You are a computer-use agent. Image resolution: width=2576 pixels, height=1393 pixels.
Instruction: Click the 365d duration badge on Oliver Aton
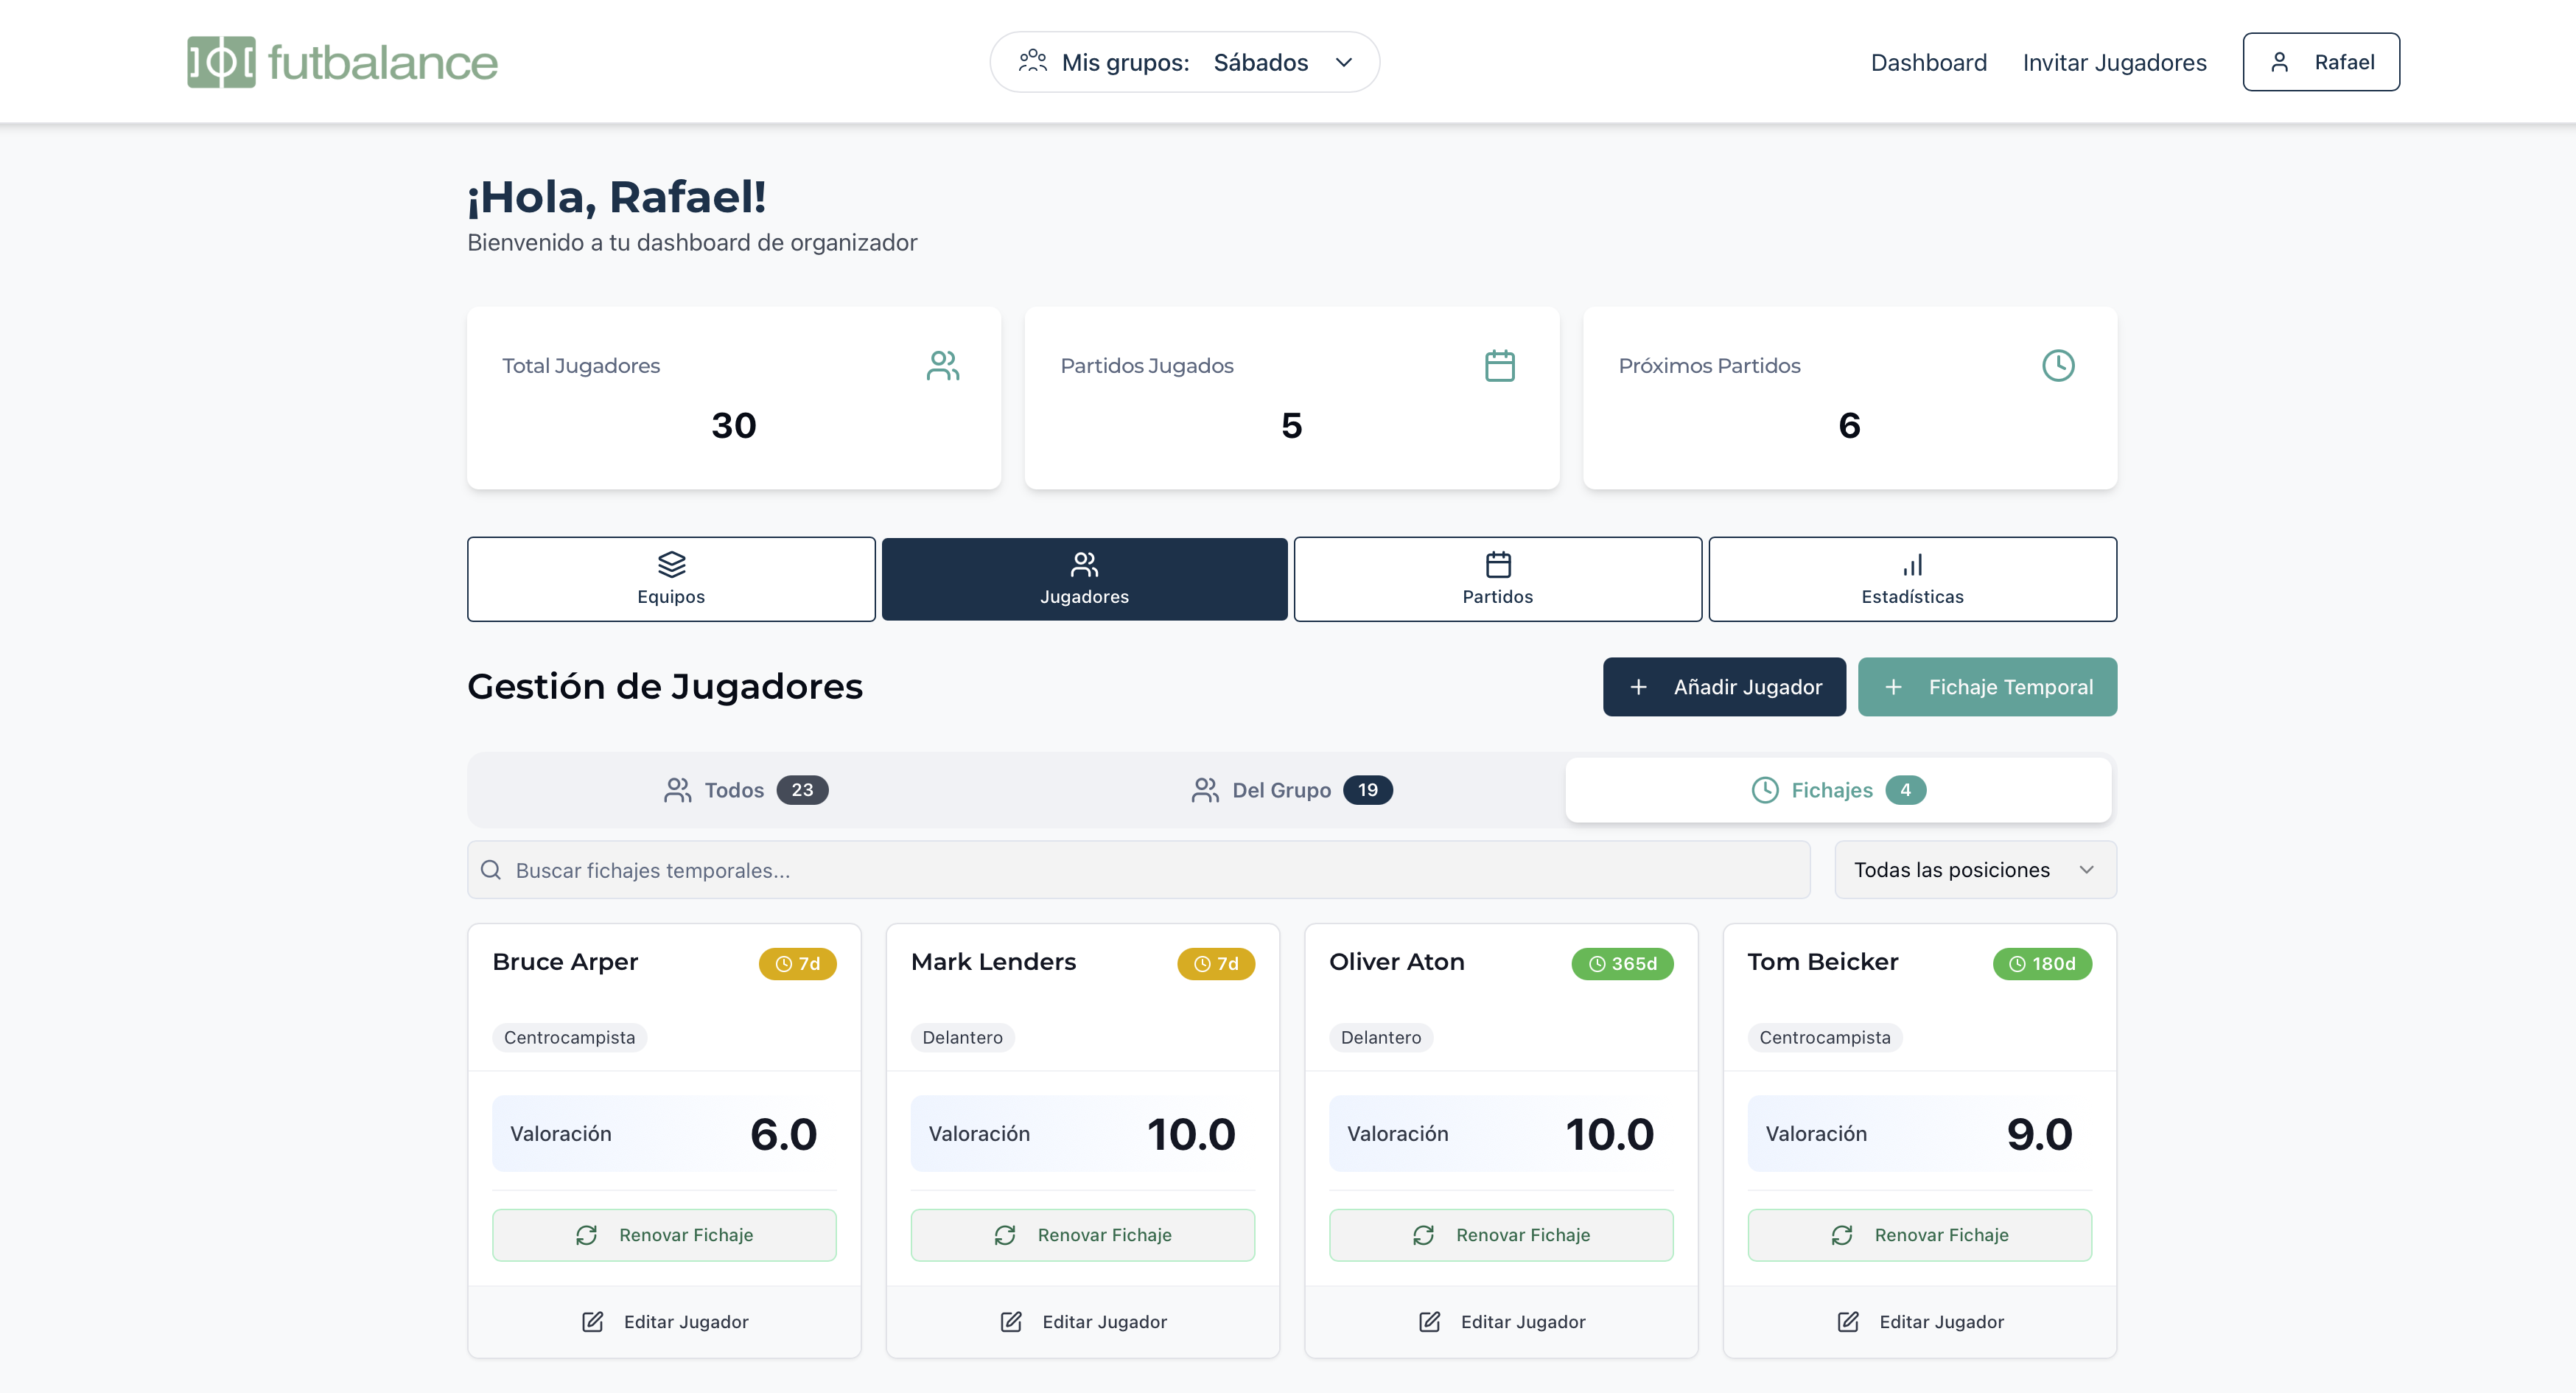1622,963
